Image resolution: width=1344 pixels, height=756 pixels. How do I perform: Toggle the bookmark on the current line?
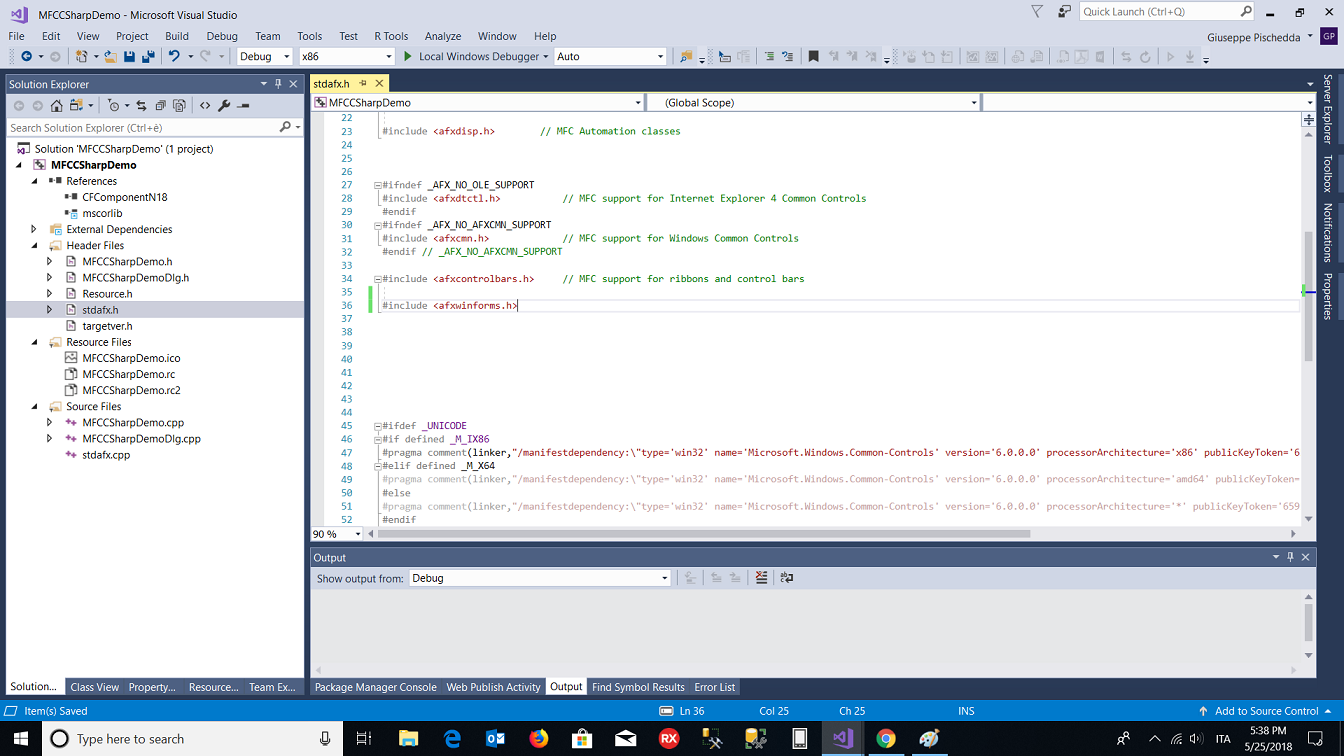(813, 57)
